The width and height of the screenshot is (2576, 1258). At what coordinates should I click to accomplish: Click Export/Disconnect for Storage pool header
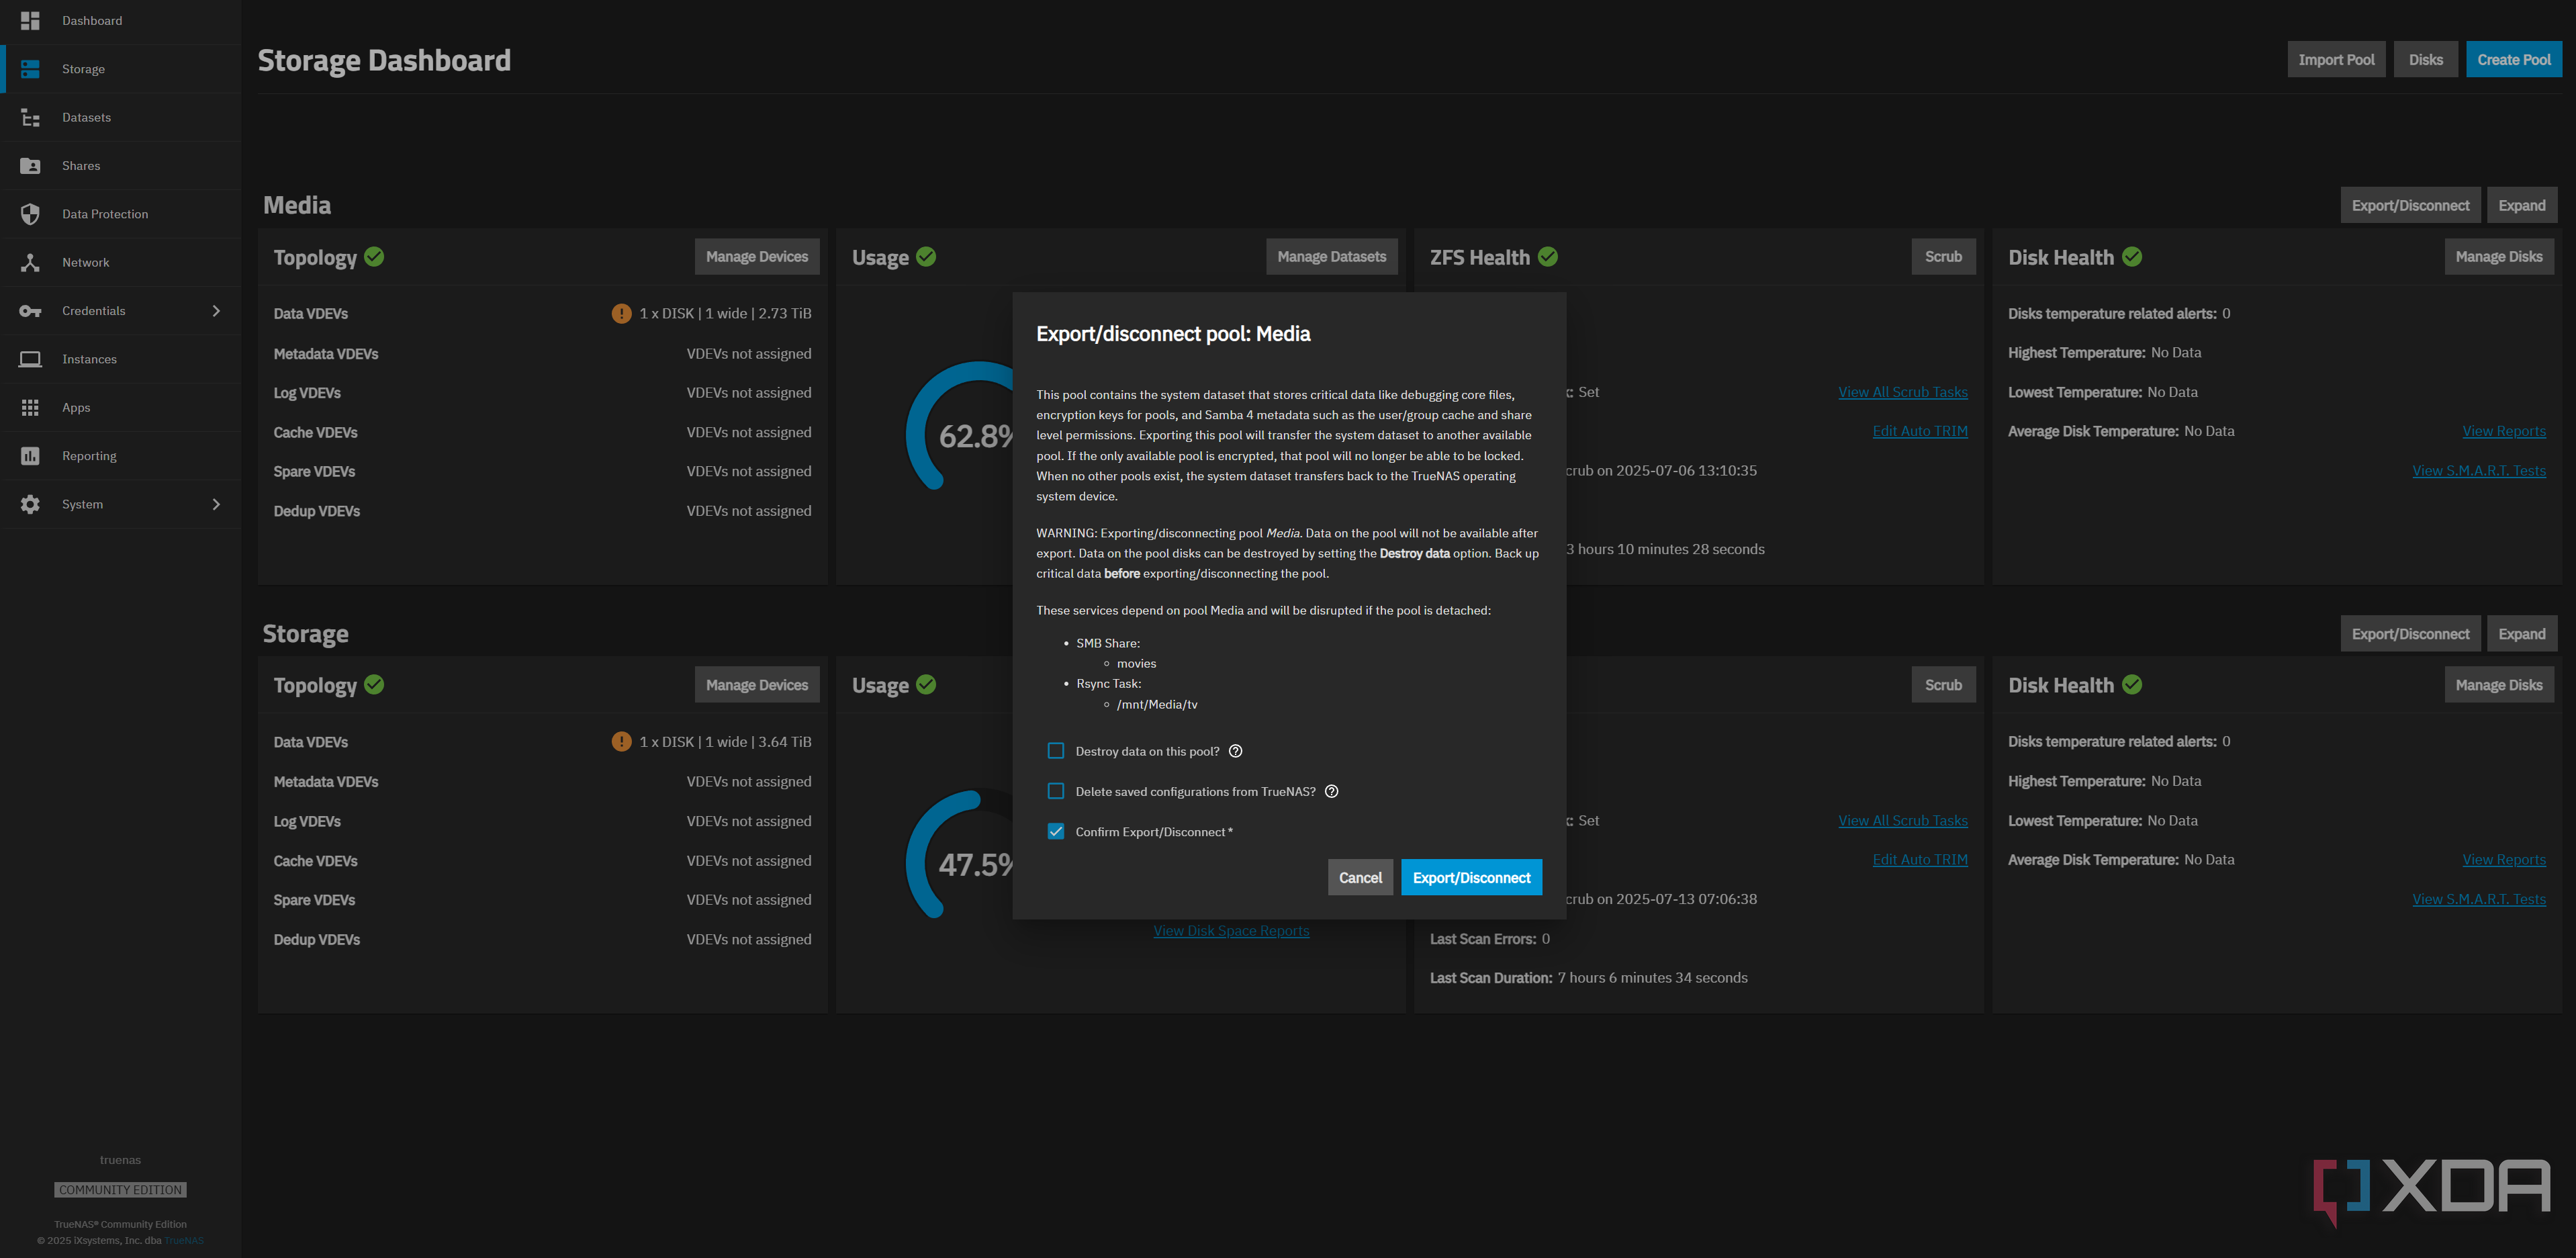point(2410,634)
